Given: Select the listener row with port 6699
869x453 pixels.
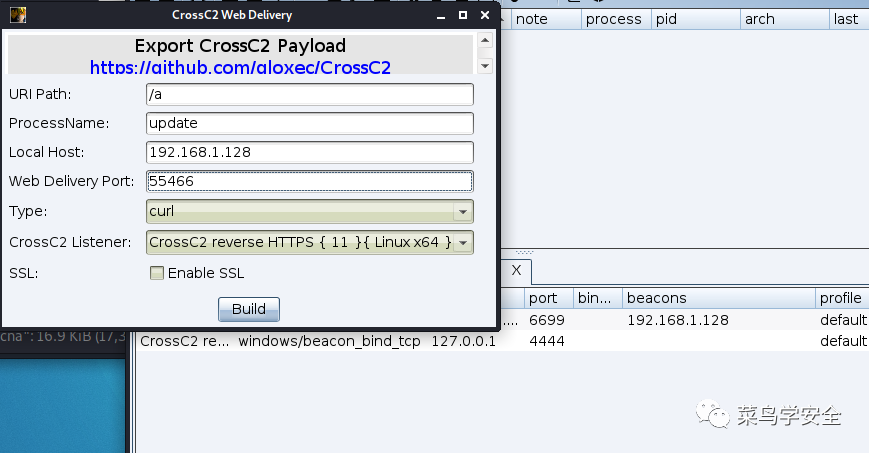Looking at the screenshot, I should point(685,320).
